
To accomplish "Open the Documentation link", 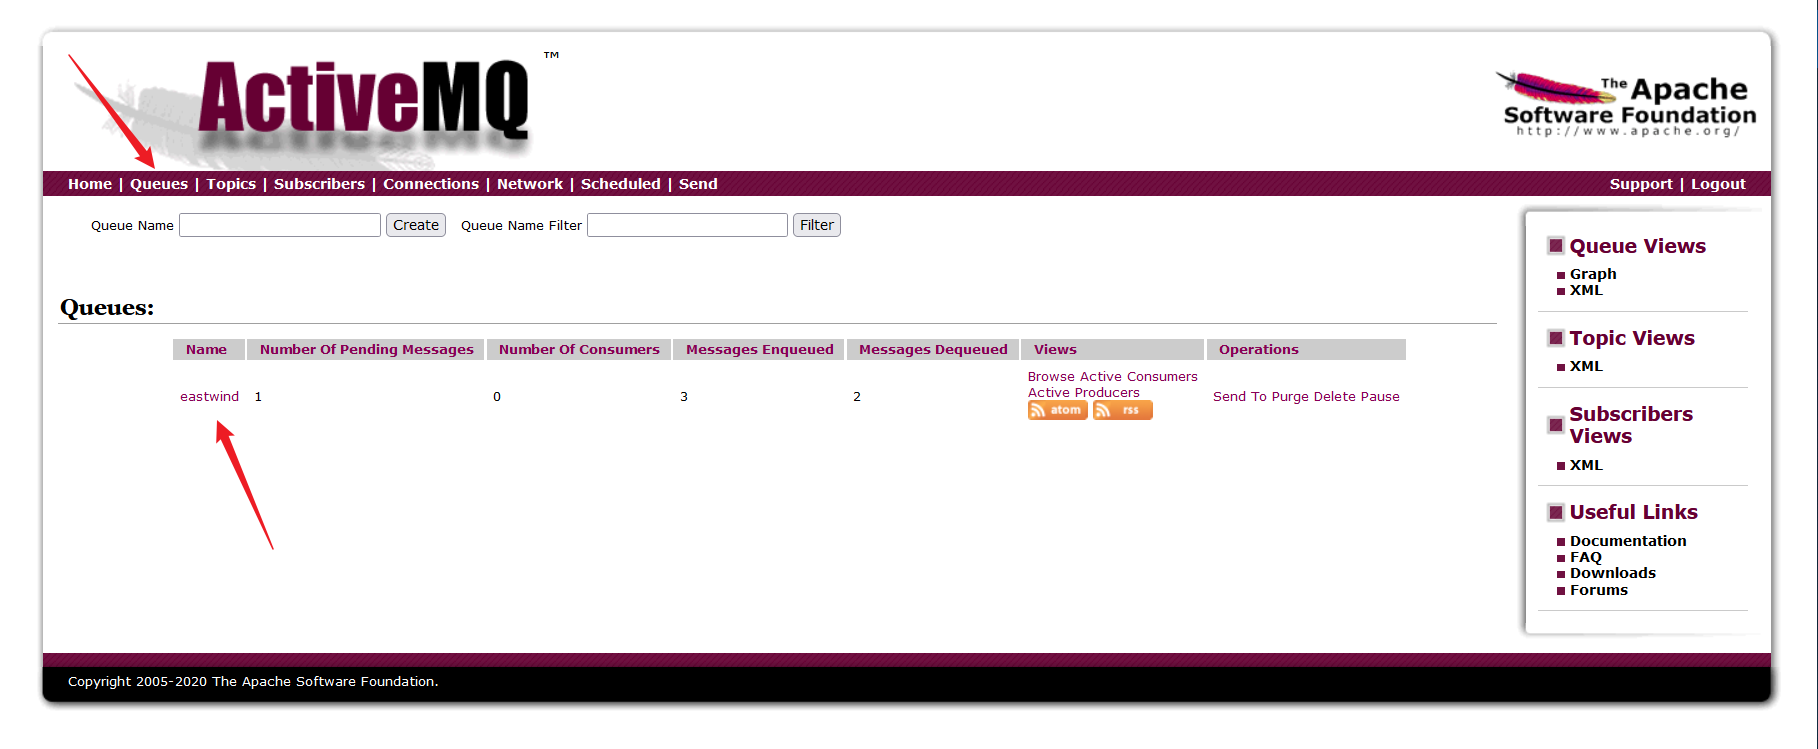I will (x=1628, y=541).
